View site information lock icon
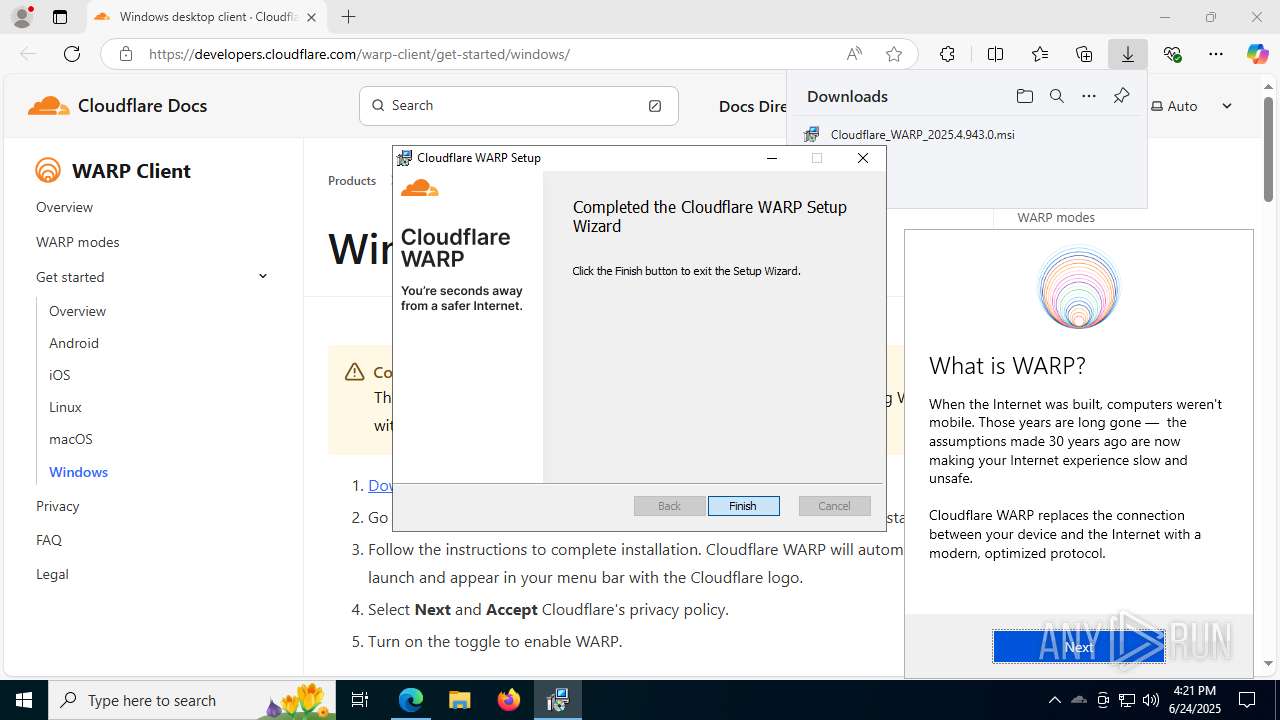The height and width of the screenshot is (720, 1280). tap(126, 54)
